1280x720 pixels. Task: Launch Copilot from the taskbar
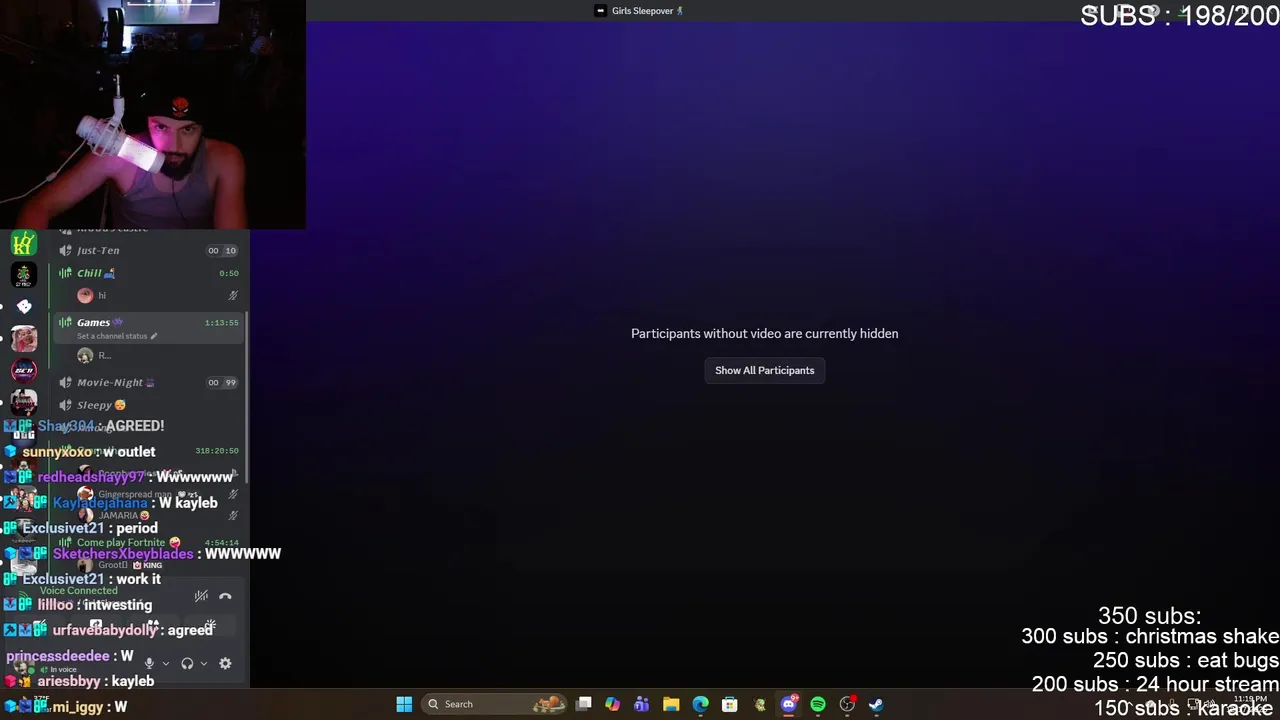coord(612,704)
